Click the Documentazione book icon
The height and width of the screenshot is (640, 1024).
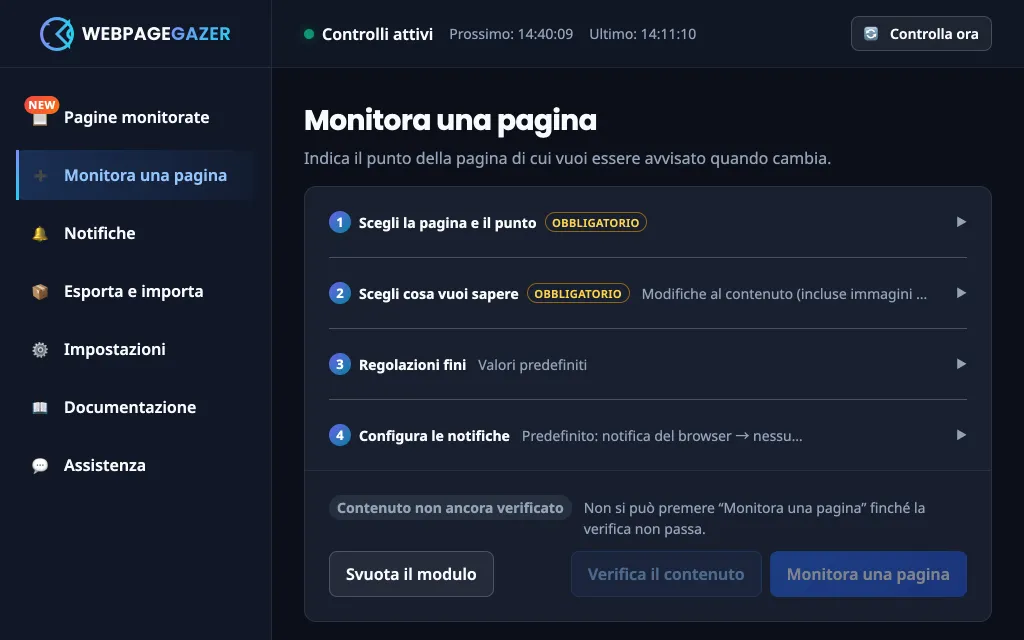(40, 408)
